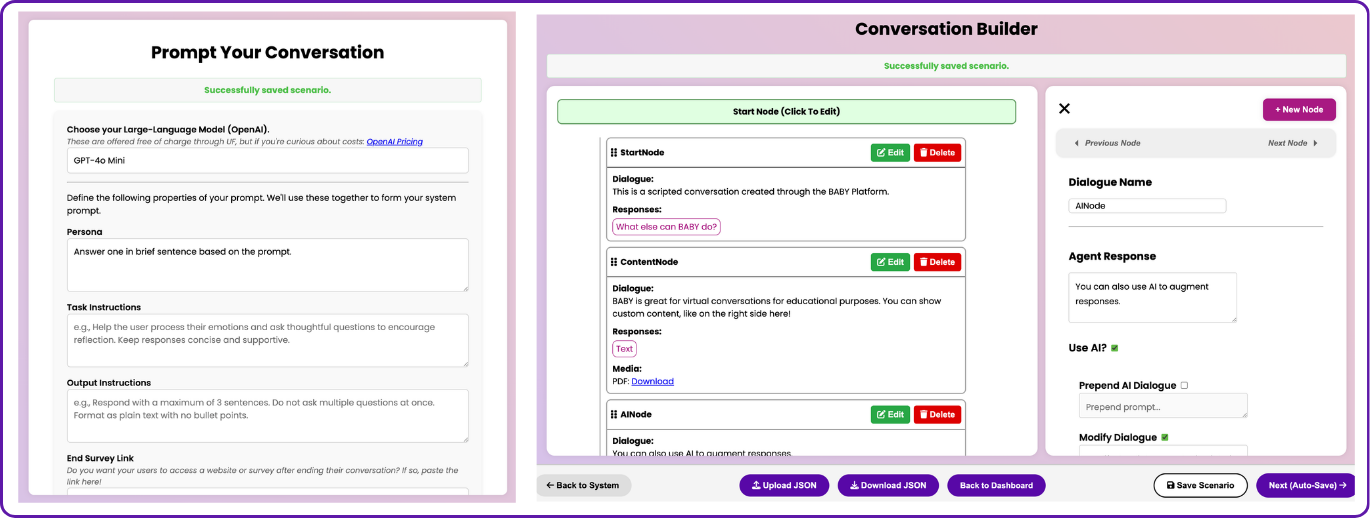The image size is (1371, 518).
Task: Delete the StartNode card
Action: [x=937, y=153]
